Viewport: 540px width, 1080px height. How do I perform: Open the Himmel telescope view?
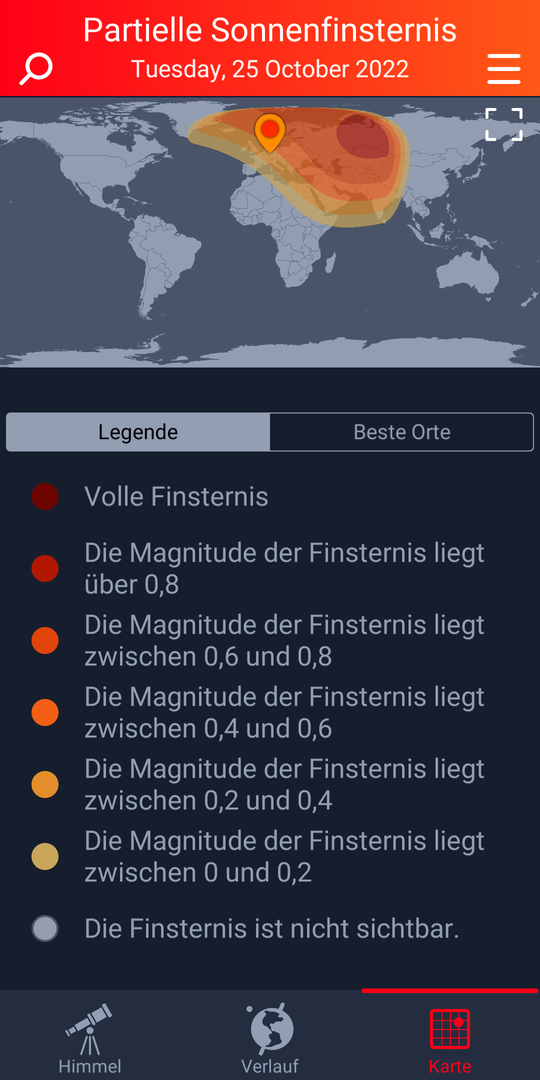pyautogui.click(x=90, y=1037)
